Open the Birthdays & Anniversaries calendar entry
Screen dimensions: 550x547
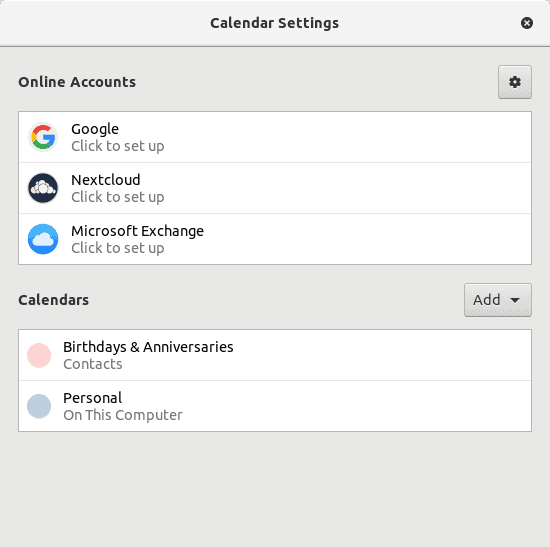275,355
